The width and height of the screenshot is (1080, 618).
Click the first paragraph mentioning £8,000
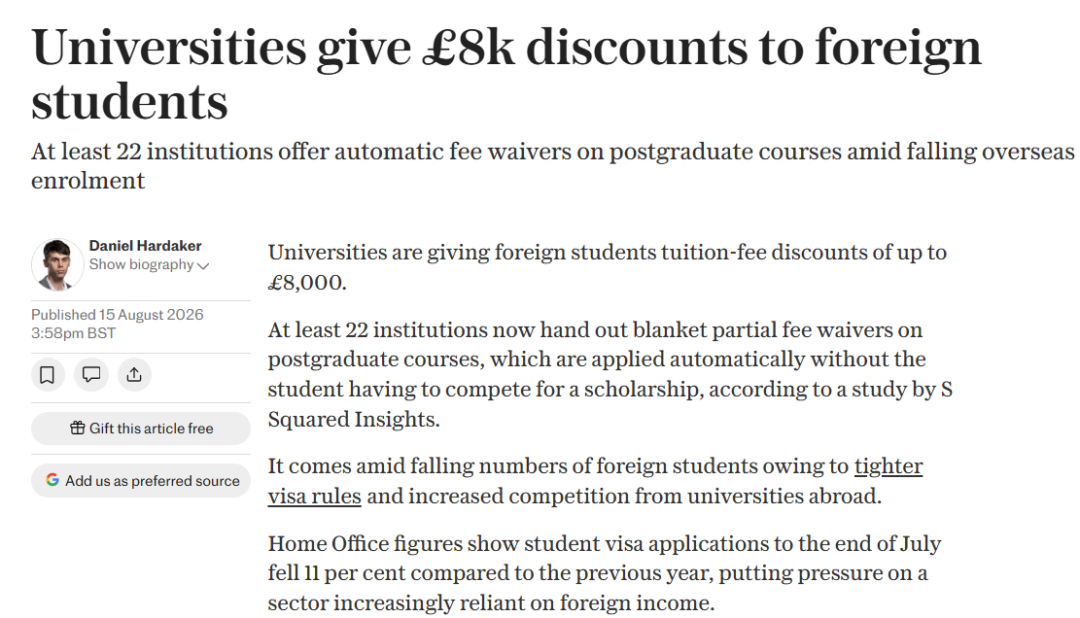tap(608, 267)
